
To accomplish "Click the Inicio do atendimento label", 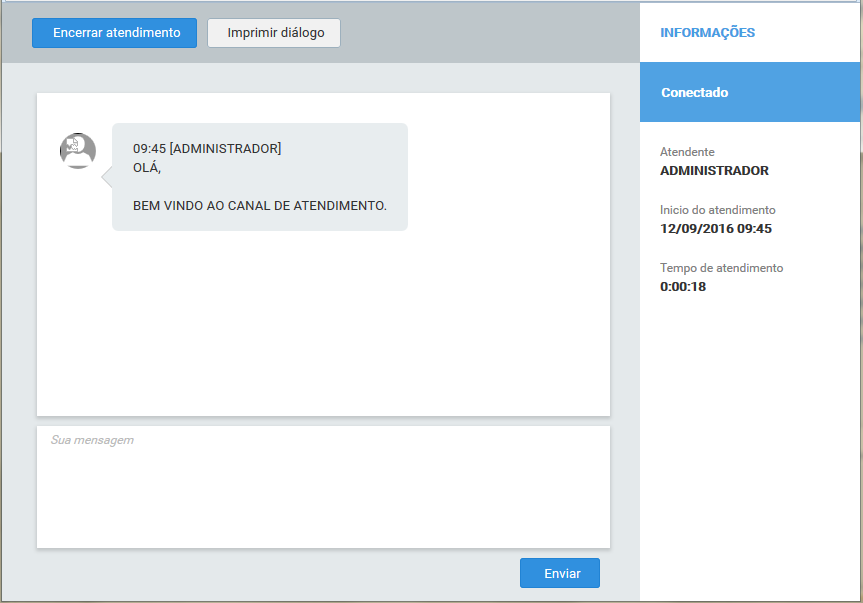I will [717, 210].
